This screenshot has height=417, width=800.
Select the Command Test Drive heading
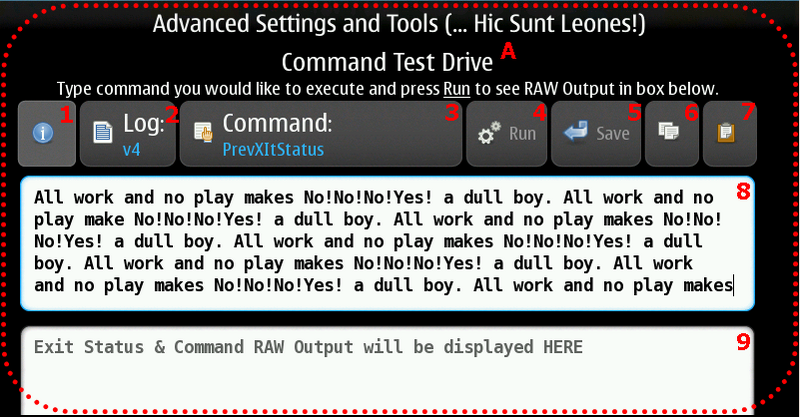pyautogui.click(x=387, y=62)
